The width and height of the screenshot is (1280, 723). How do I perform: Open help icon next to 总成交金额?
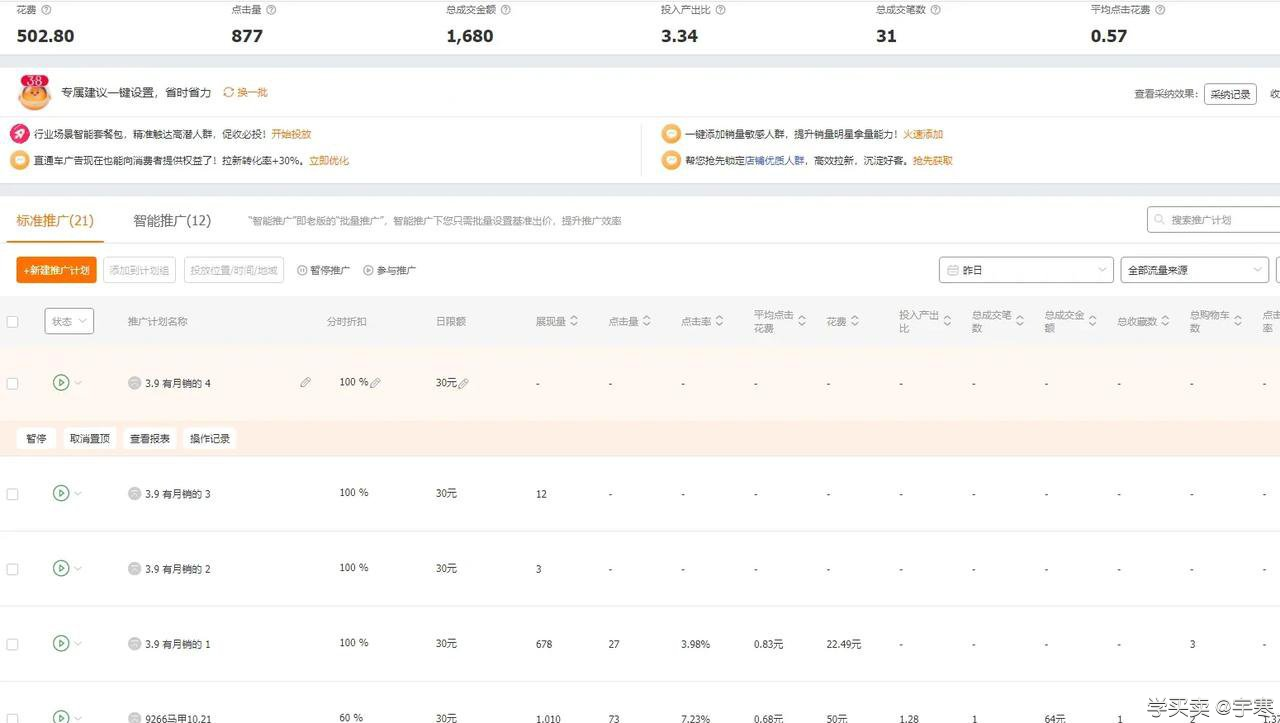click(x=505, y=10)
